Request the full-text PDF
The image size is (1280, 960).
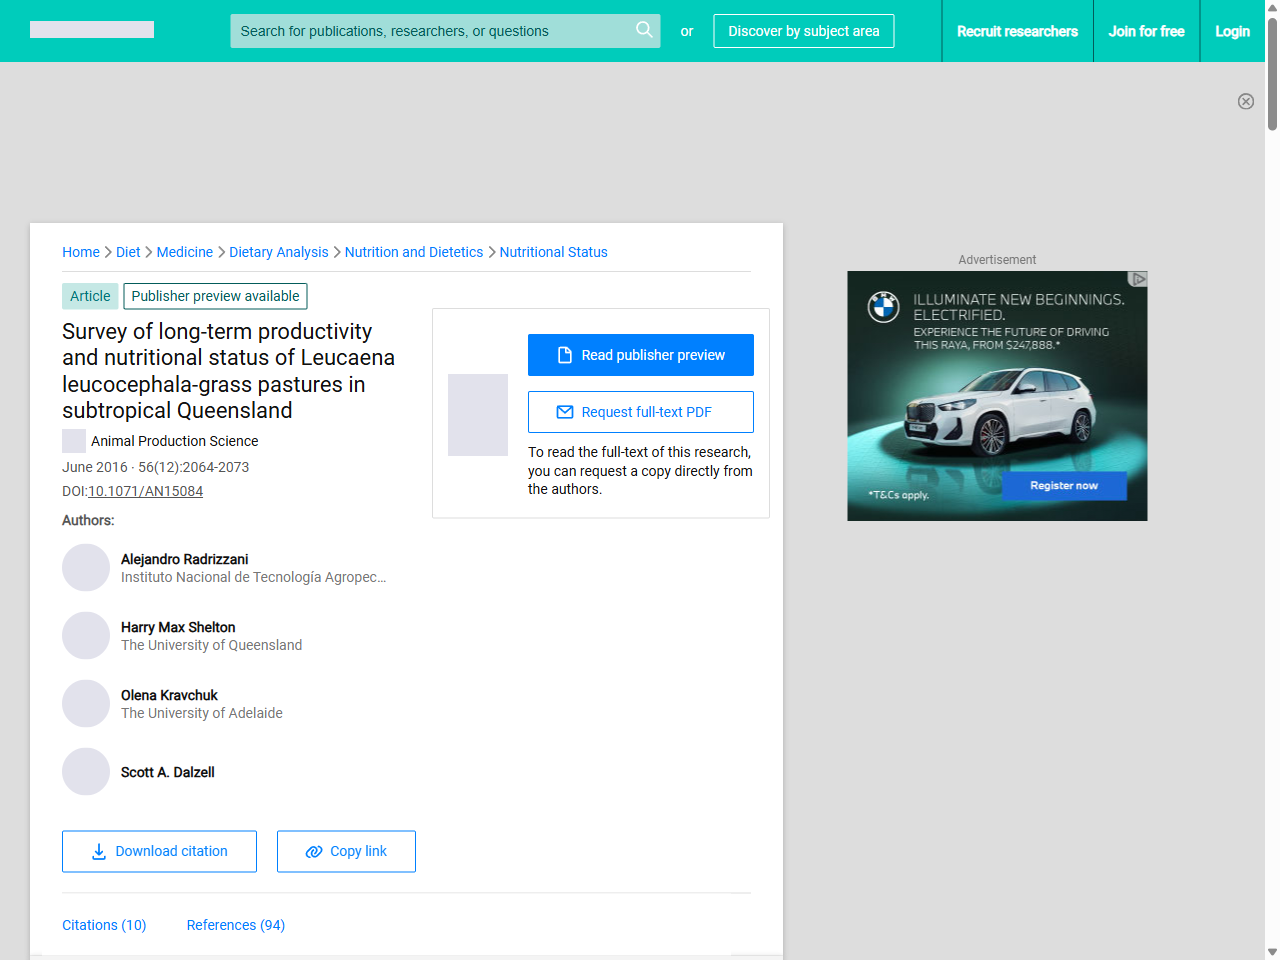coord(640,412)
